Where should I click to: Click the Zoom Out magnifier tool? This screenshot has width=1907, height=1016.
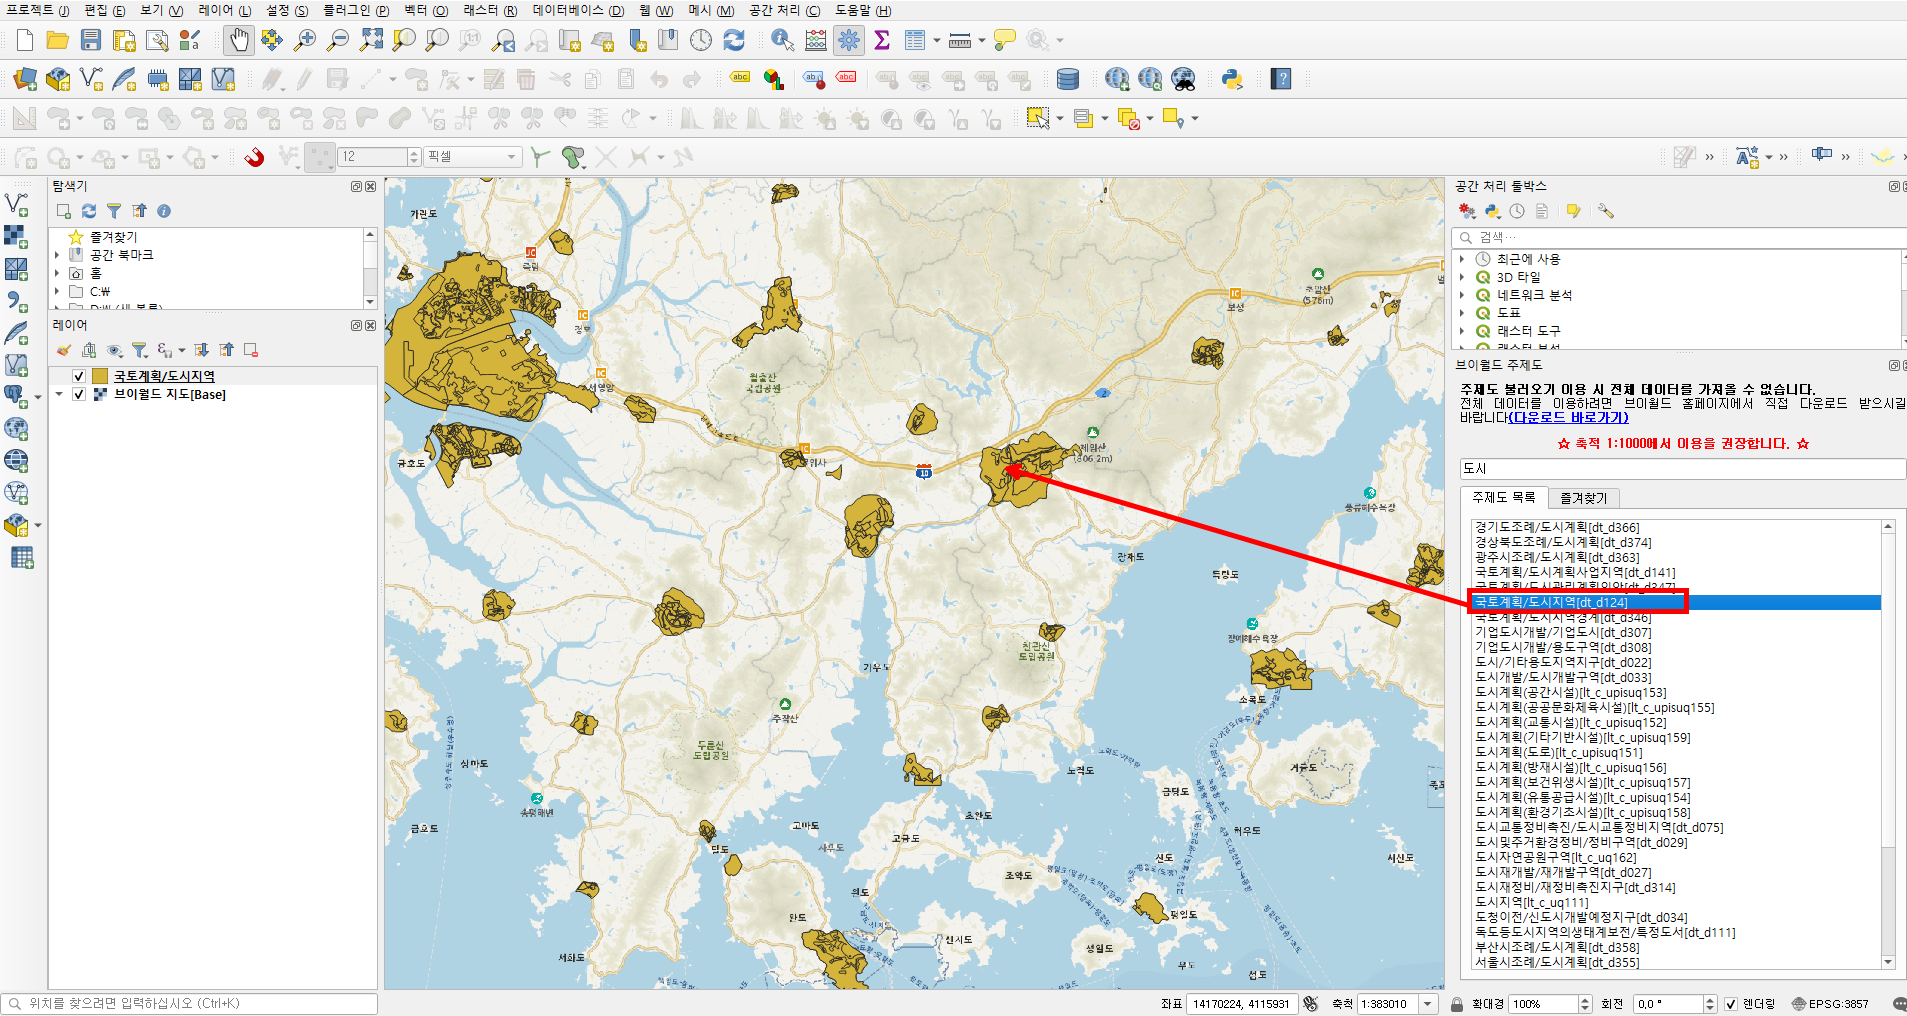(x=338, y=40)
